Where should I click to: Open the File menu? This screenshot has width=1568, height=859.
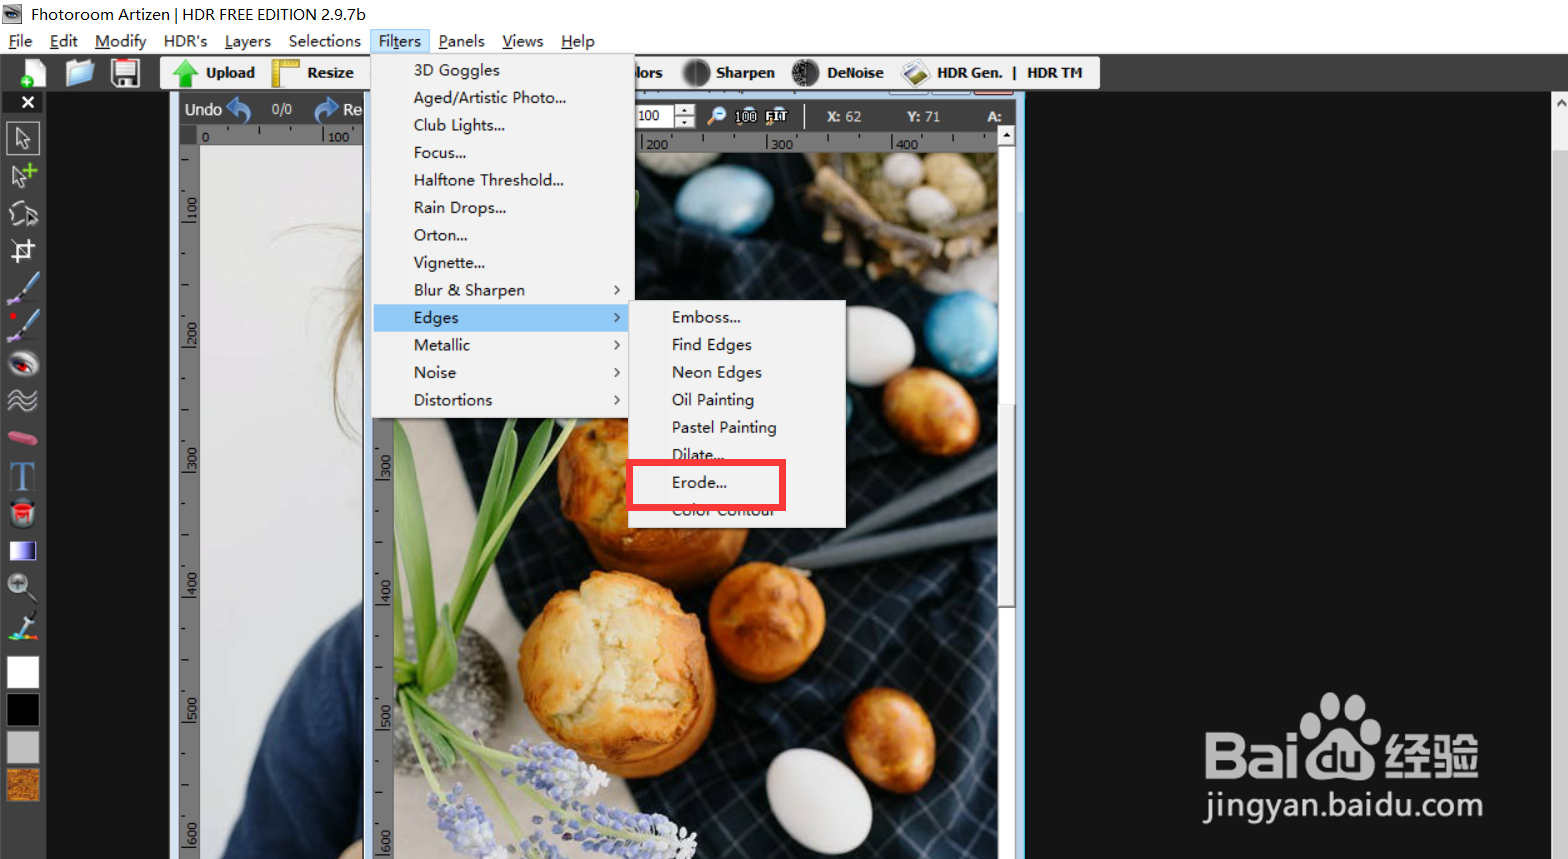pos(20,41)
